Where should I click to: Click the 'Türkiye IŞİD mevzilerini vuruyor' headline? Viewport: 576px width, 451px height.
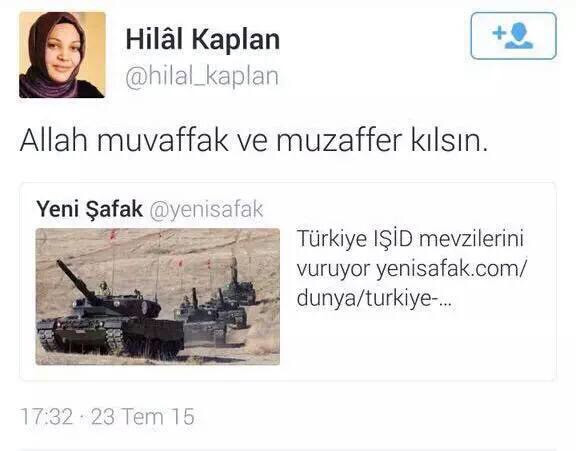tap(410, 254)
